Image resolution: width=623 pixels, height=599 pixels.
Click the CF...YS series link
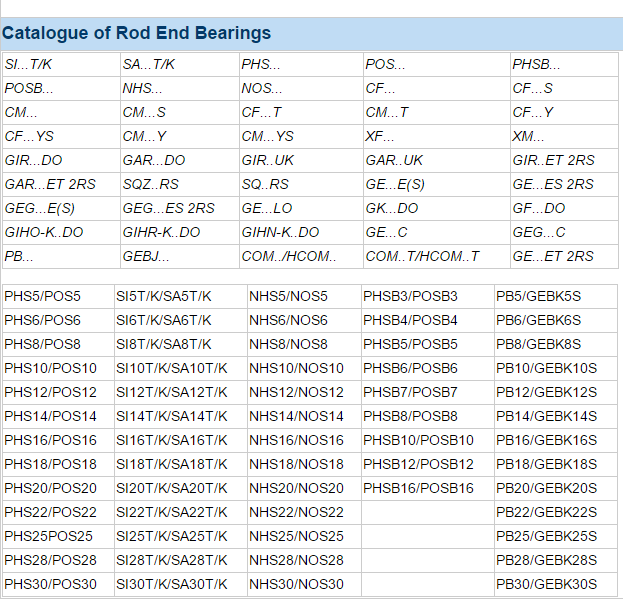point(29,136)
